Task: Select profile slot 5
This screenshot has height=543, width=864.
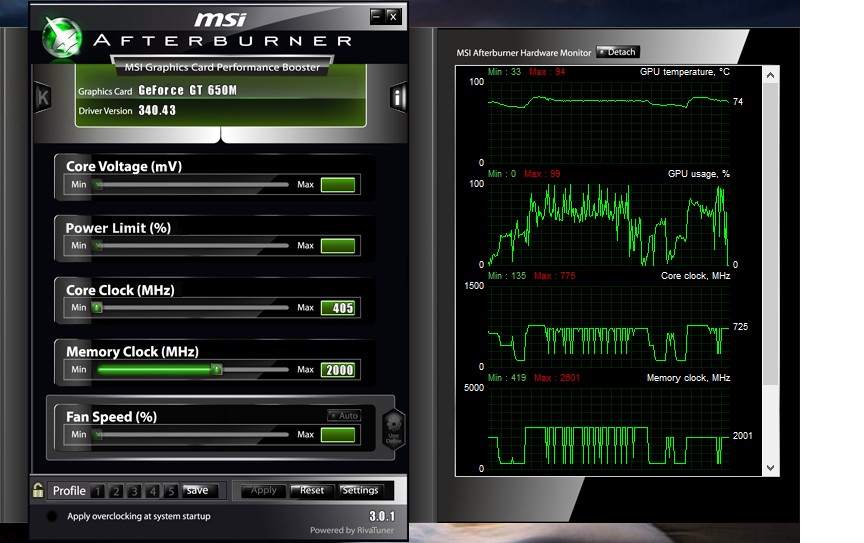Action: tap(171, 491)
